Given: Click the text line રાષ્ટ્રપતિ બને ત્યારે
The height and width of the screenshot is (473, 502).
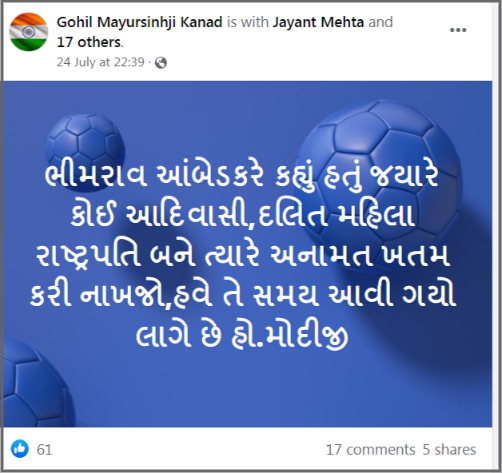Looking at the screenshot, I should [x=242, y=256].
